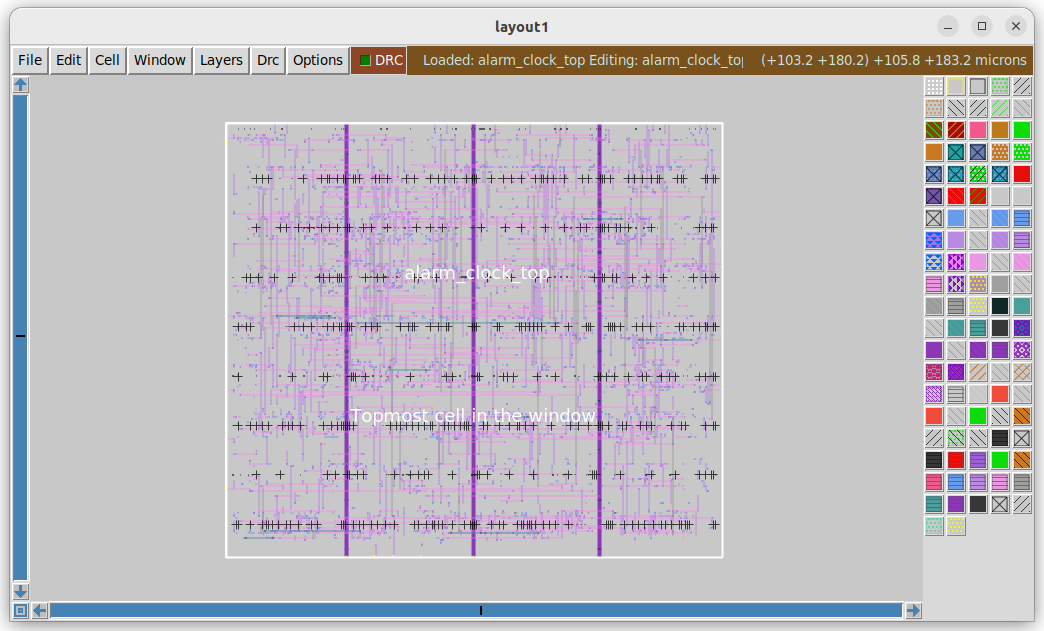Click the horizontal scrollbar right arrow
The width and height of the screenshot is (1044, 631).
pyautogui.click(x=912, y=610)
